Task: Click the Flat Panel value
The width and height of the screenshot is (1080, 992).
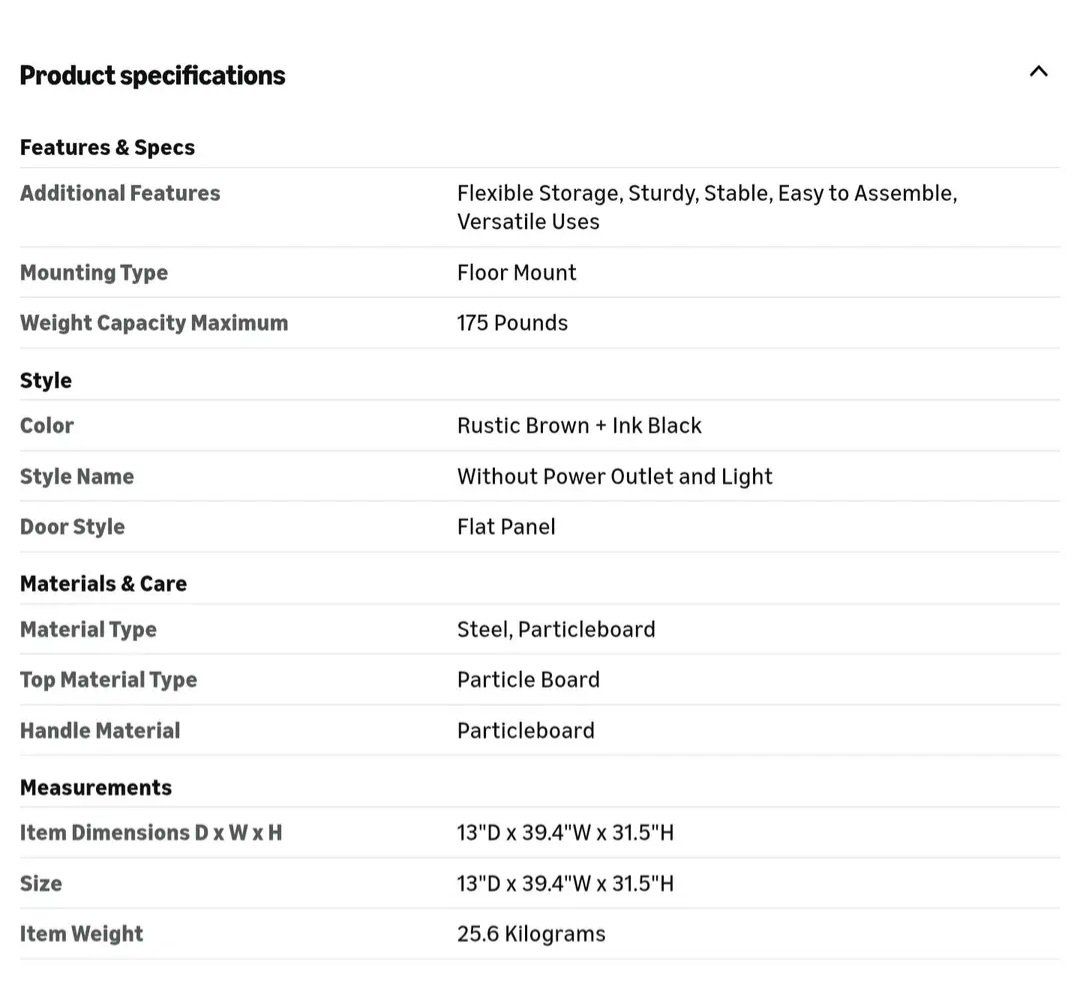Action: (506, 527)
